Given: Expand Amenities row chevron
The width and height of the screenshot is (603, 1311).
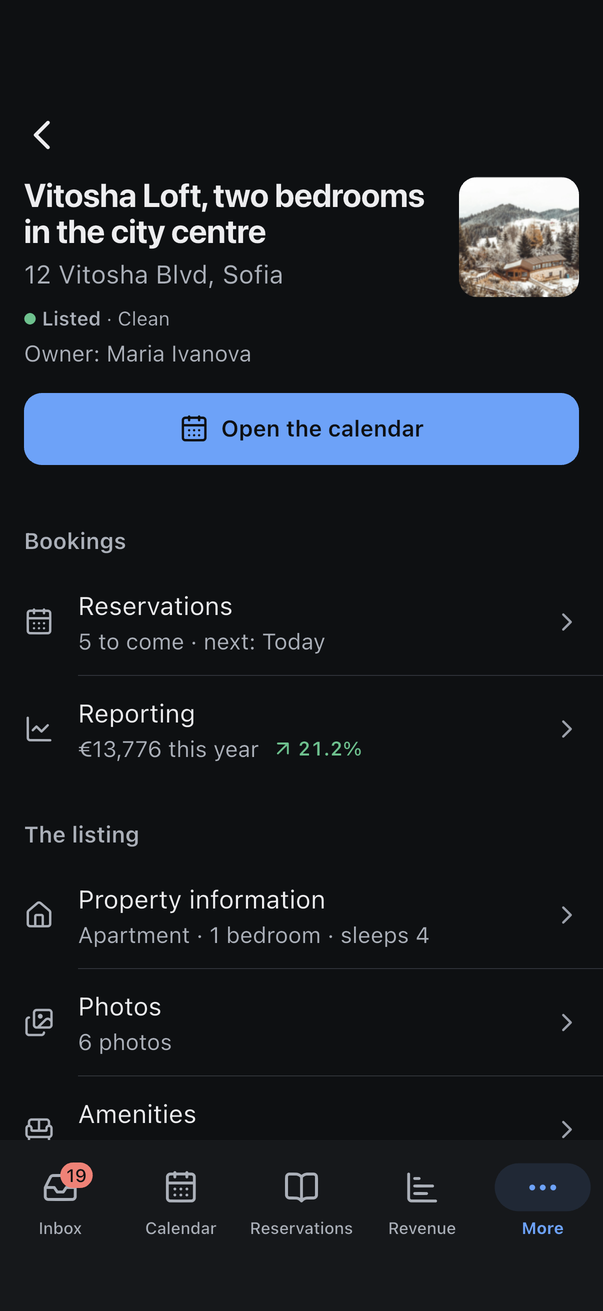Looking at the screenshot, I should (x=567, y=1129).
